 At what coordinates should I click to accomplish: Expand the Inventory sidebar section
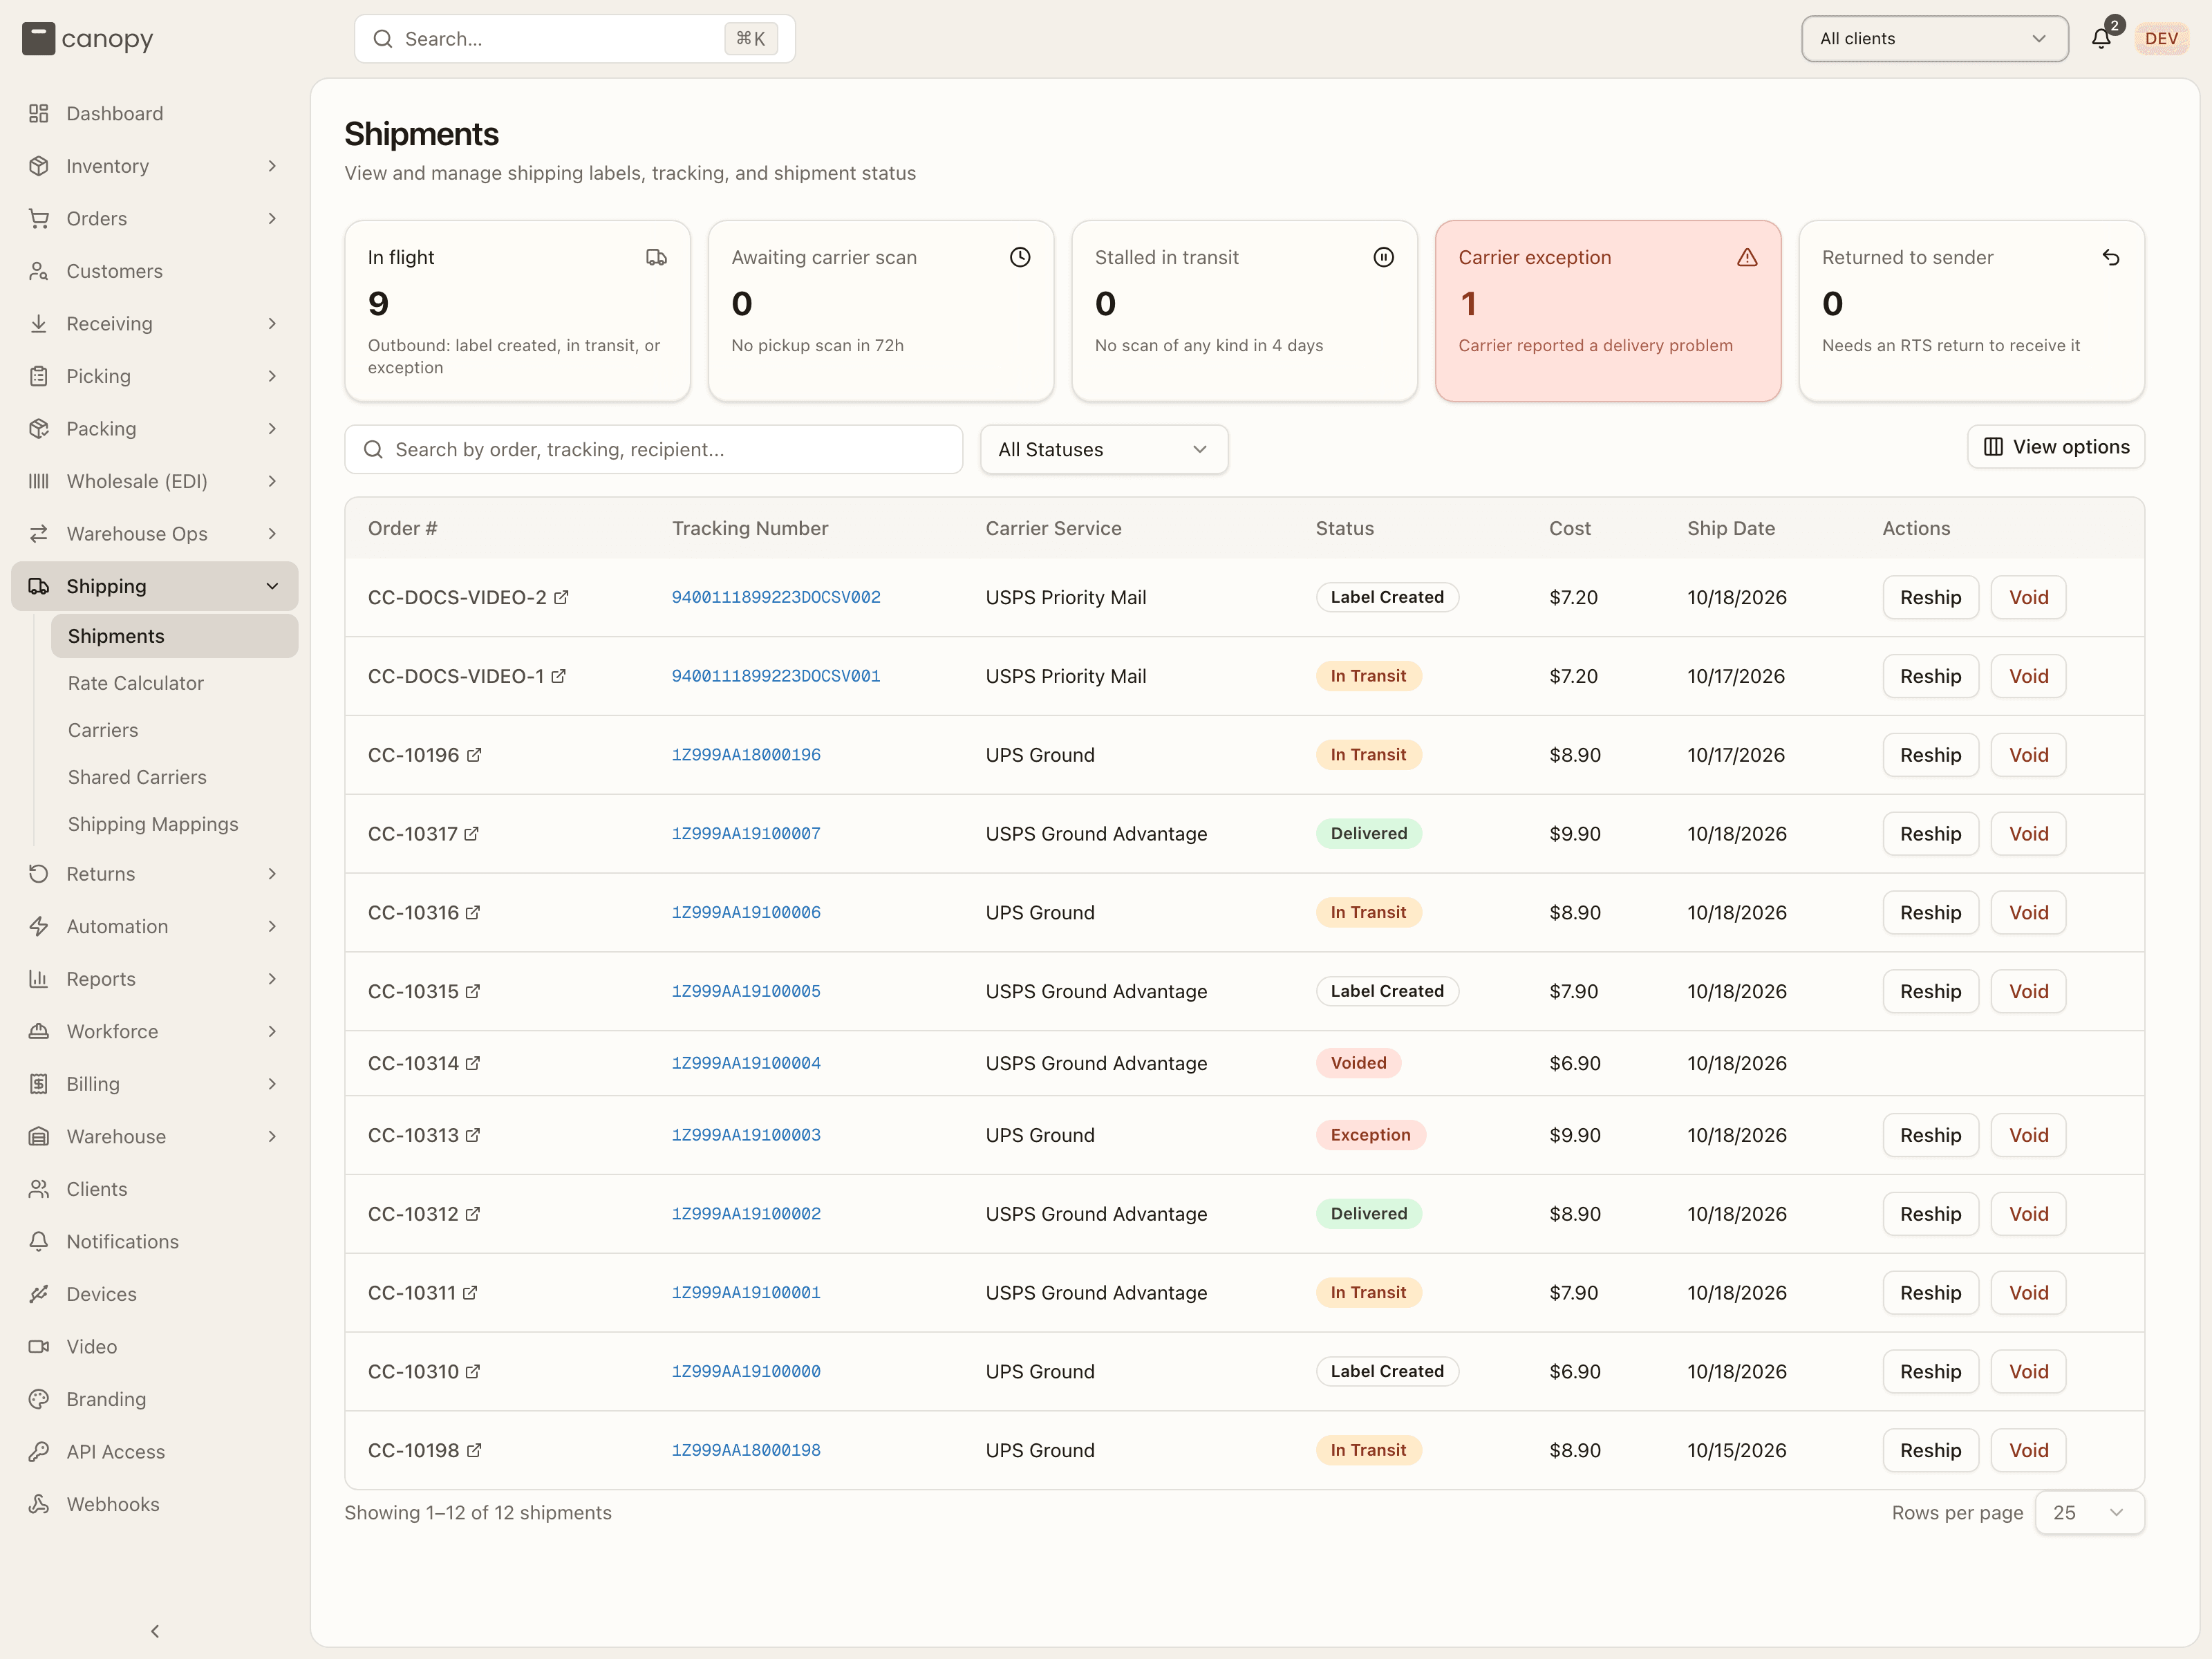click(155, 166)
